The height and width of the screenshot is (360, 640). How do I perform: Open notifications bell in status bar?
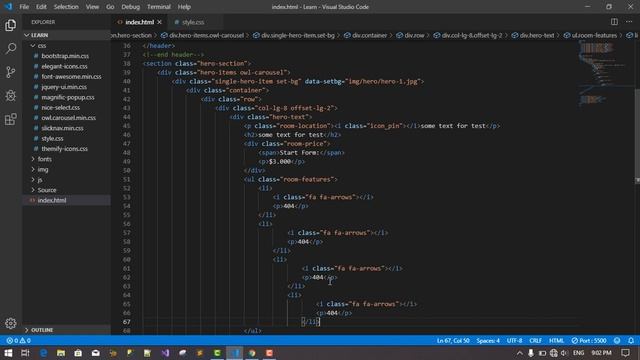631,340
